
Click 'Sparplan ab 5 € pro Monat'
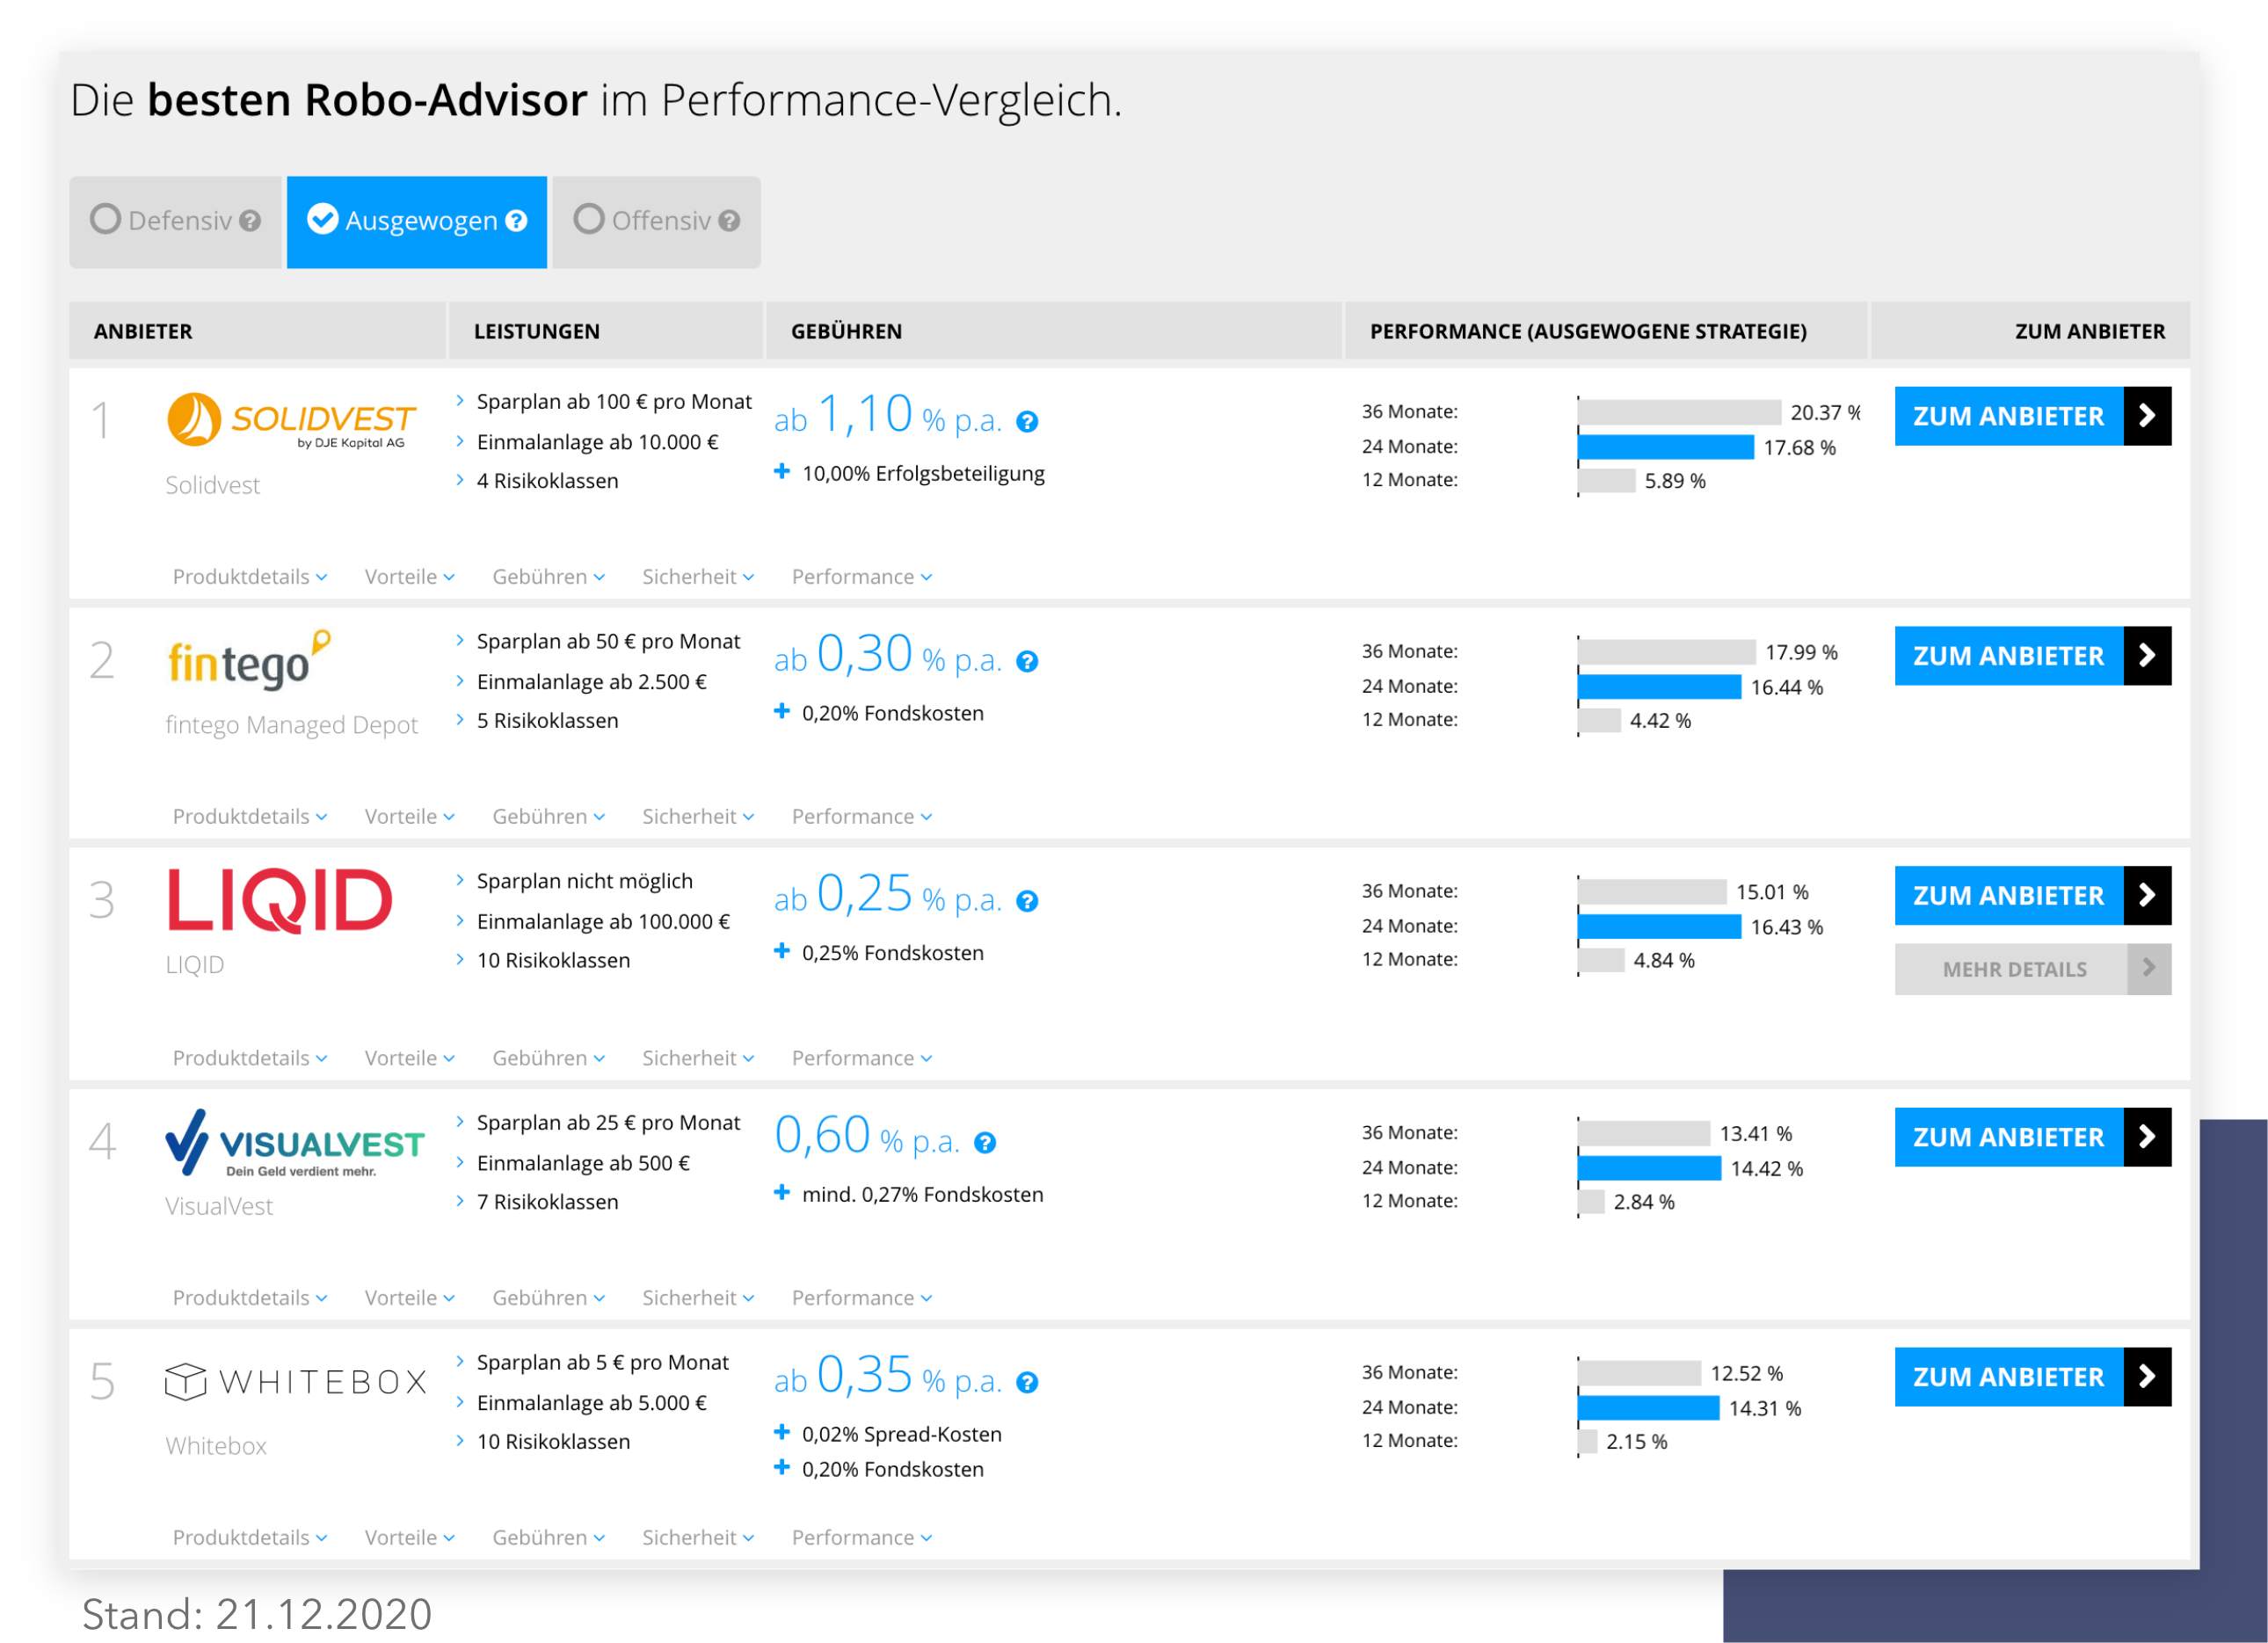(x=603, y=1362)
